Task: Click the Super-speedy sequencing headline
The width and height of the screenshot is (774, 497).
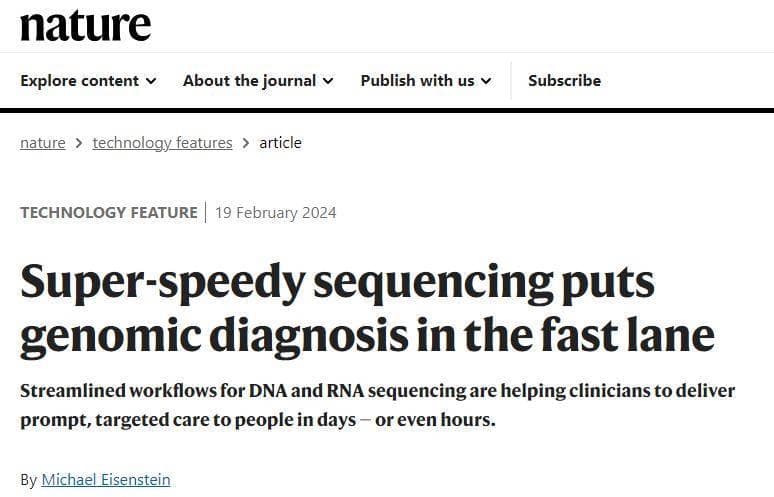Action: click(x=367, y=309)
